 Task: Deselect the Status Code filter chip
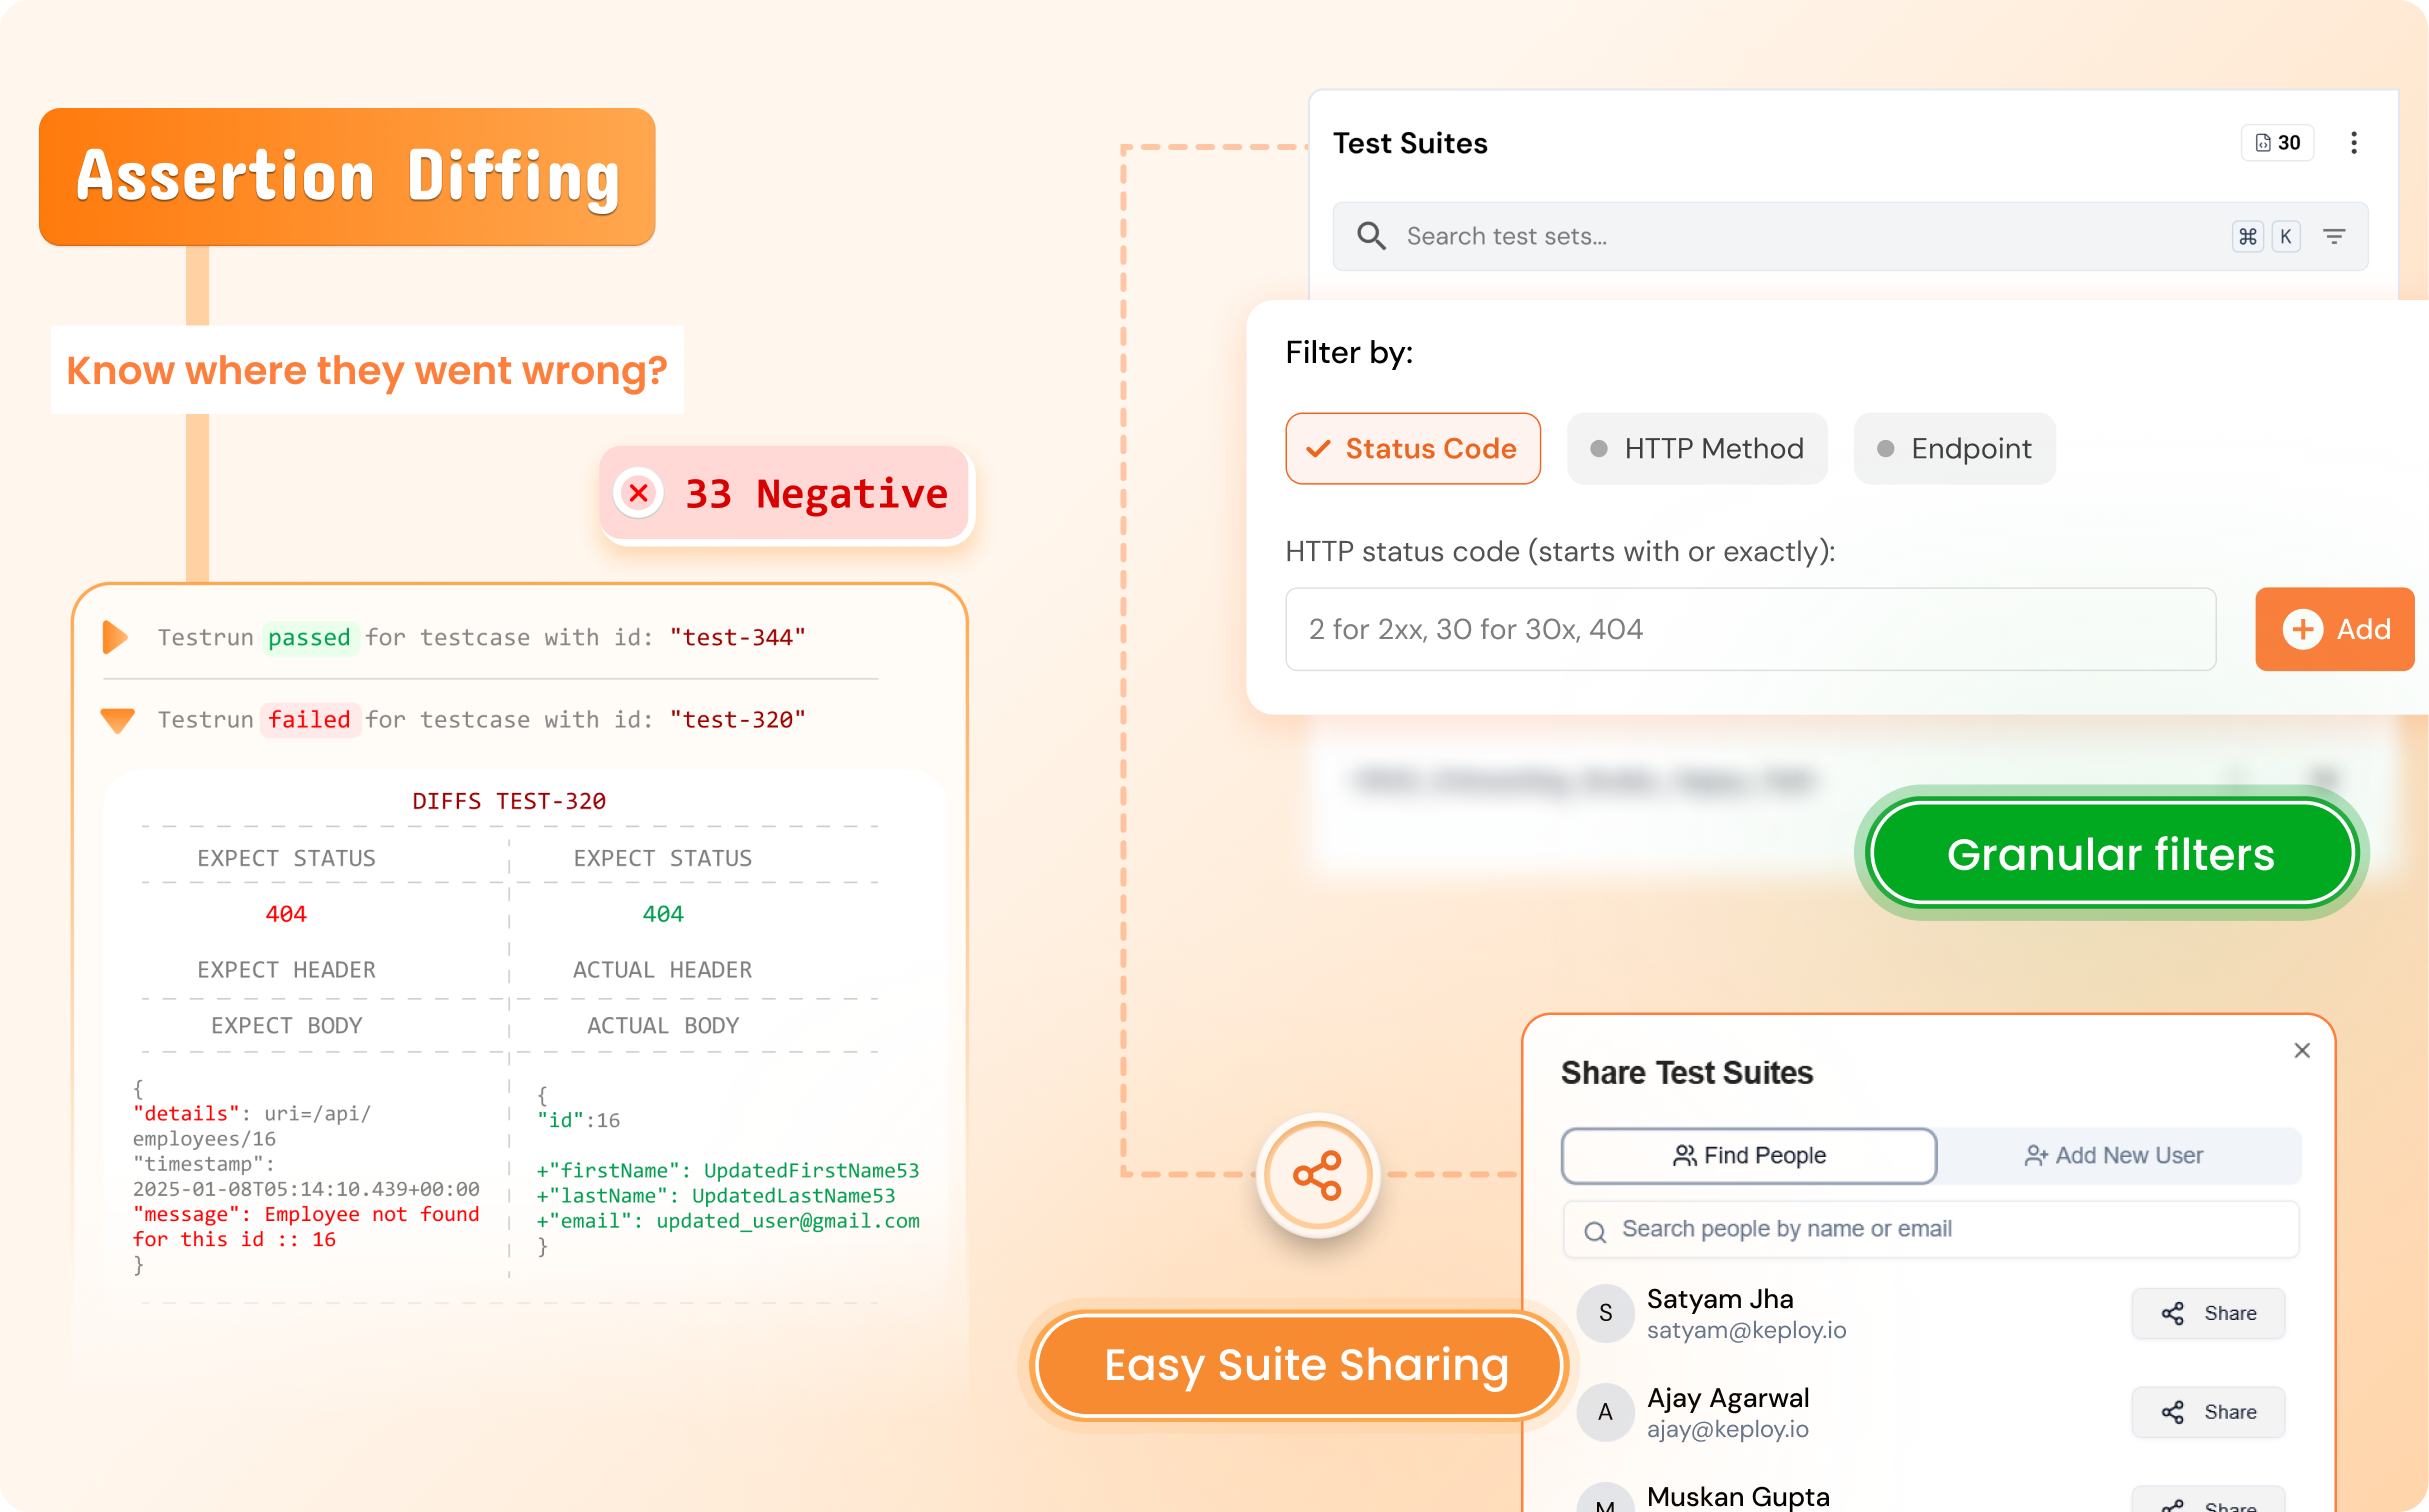(1412, 449)
